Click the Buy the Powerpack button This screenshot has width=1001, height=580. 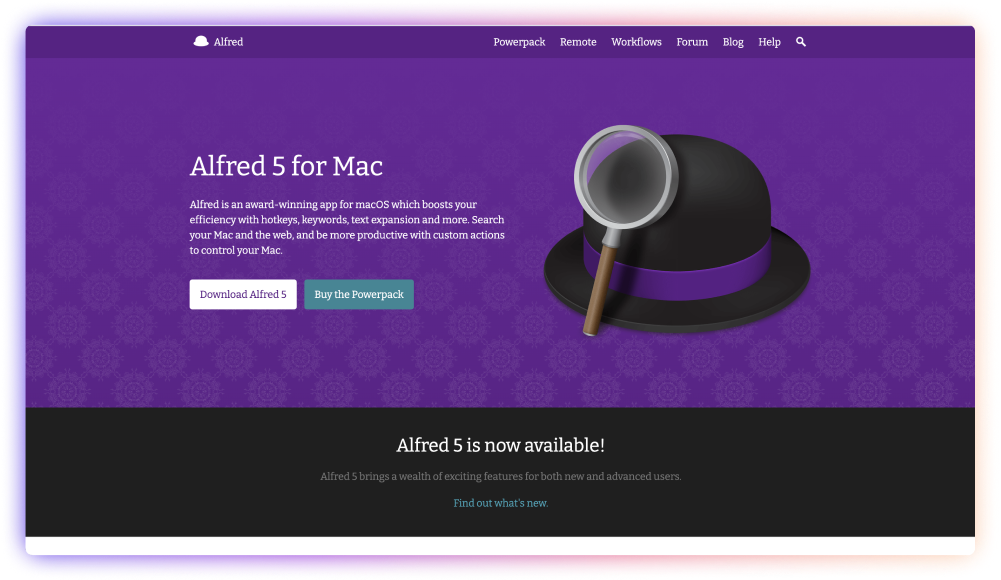(359, 294)
